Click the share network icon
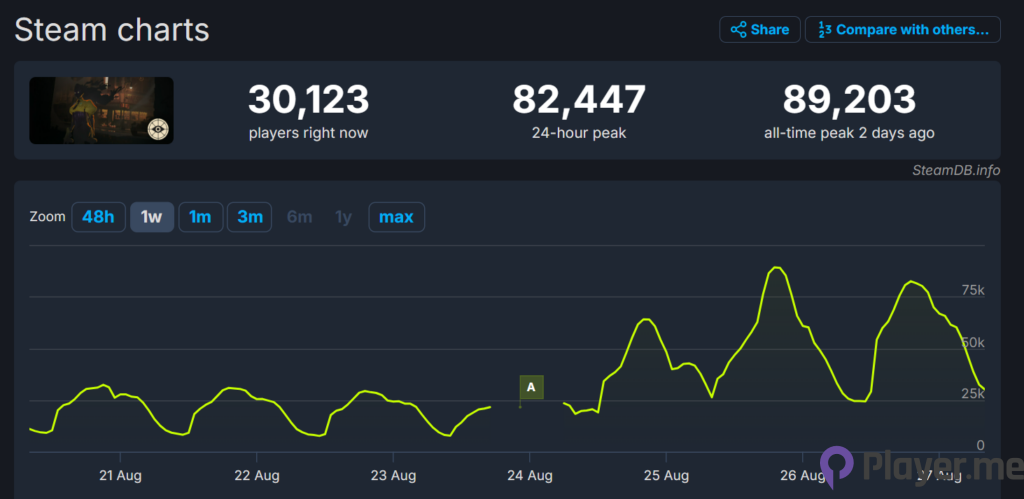 click(x=739, y=29)
